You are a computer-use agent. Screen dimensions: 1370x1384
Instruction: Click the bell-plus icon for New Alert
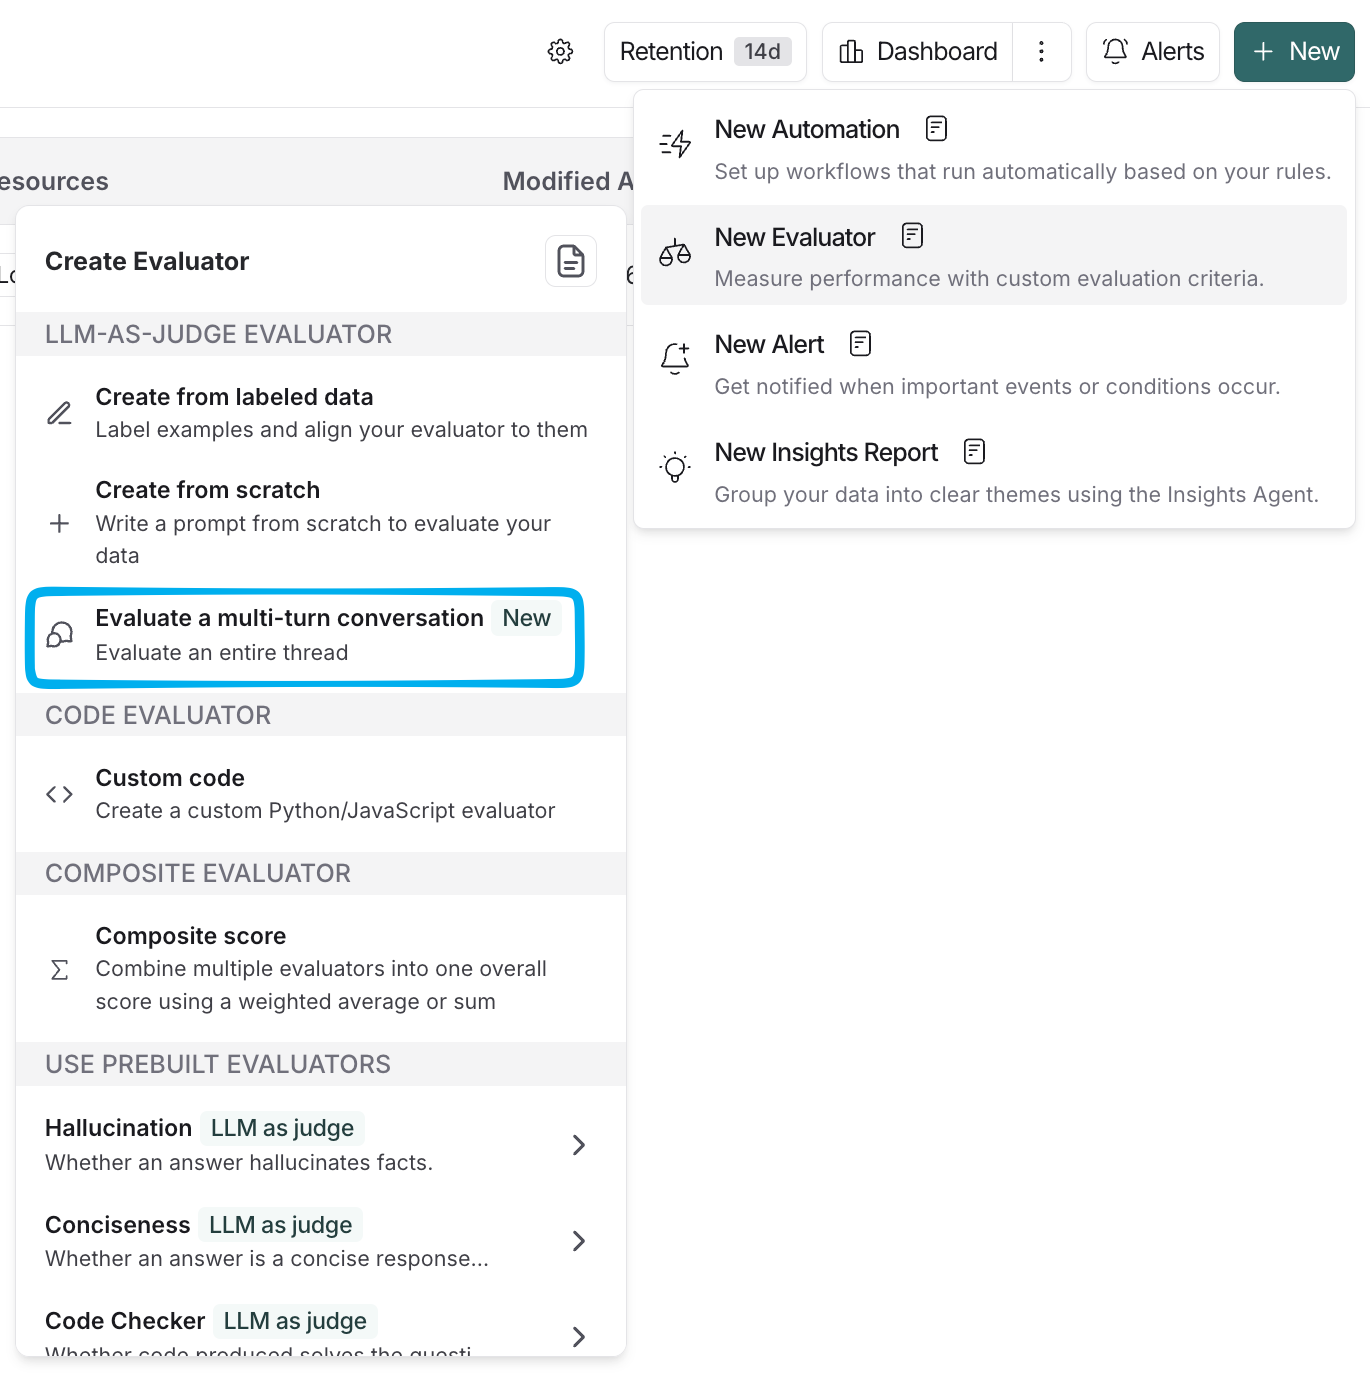point(675,358)
